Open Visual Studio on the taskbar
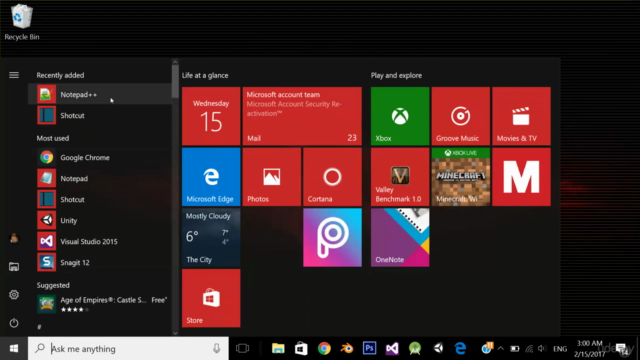Image resolution: width=640 pixels, height=360 pixels. click(392, 349)
